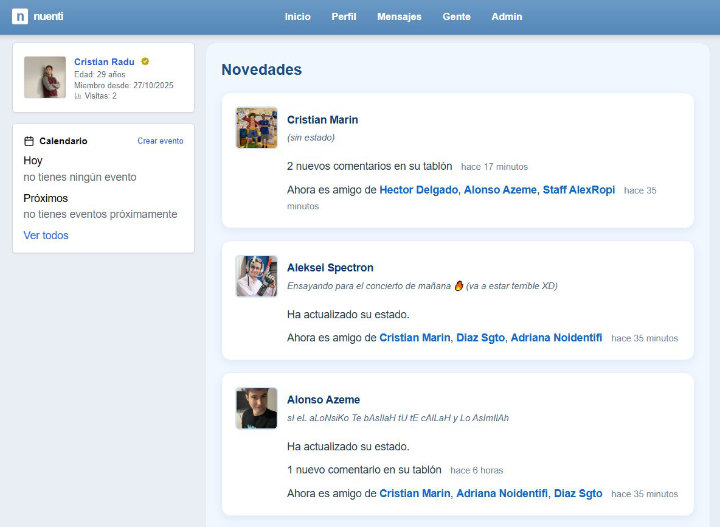Screen dimensions: 720x527
Task: Click Alonso Azeme's avatar picture
Action: (x=256, y=408)
